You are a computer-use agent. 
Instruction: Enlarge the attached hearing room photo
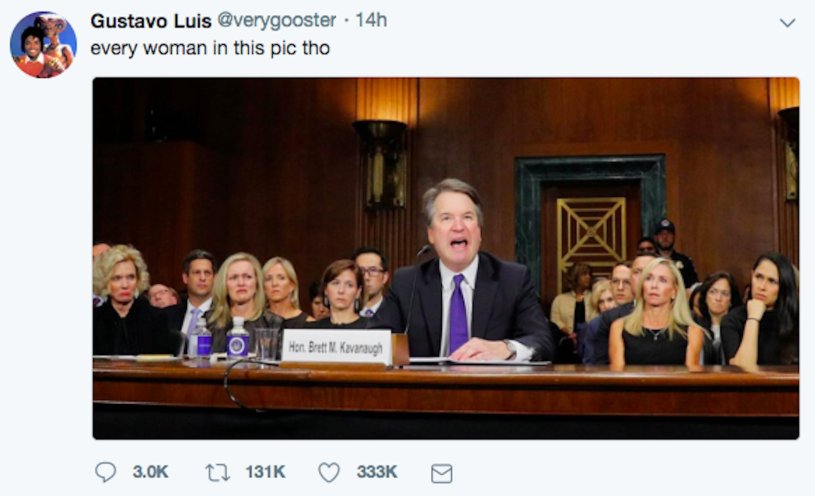pyautogui.click(x=446, y=258)
